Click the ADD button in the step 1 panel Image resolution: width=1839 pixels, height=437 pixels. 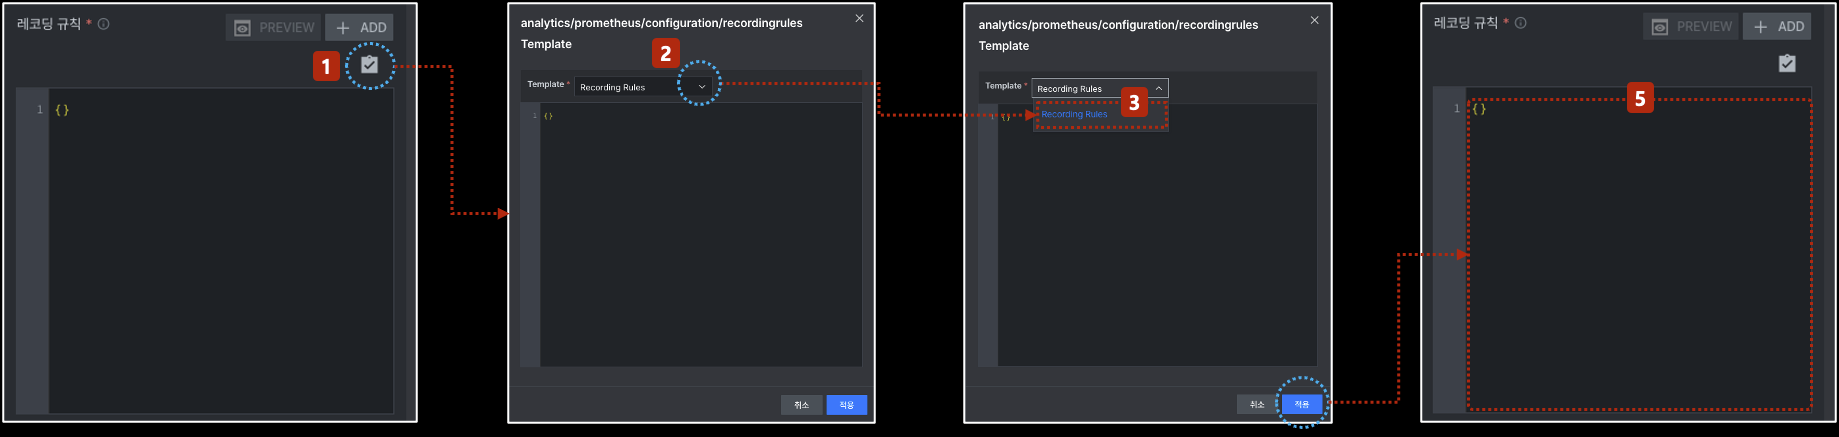pos(359,28)
